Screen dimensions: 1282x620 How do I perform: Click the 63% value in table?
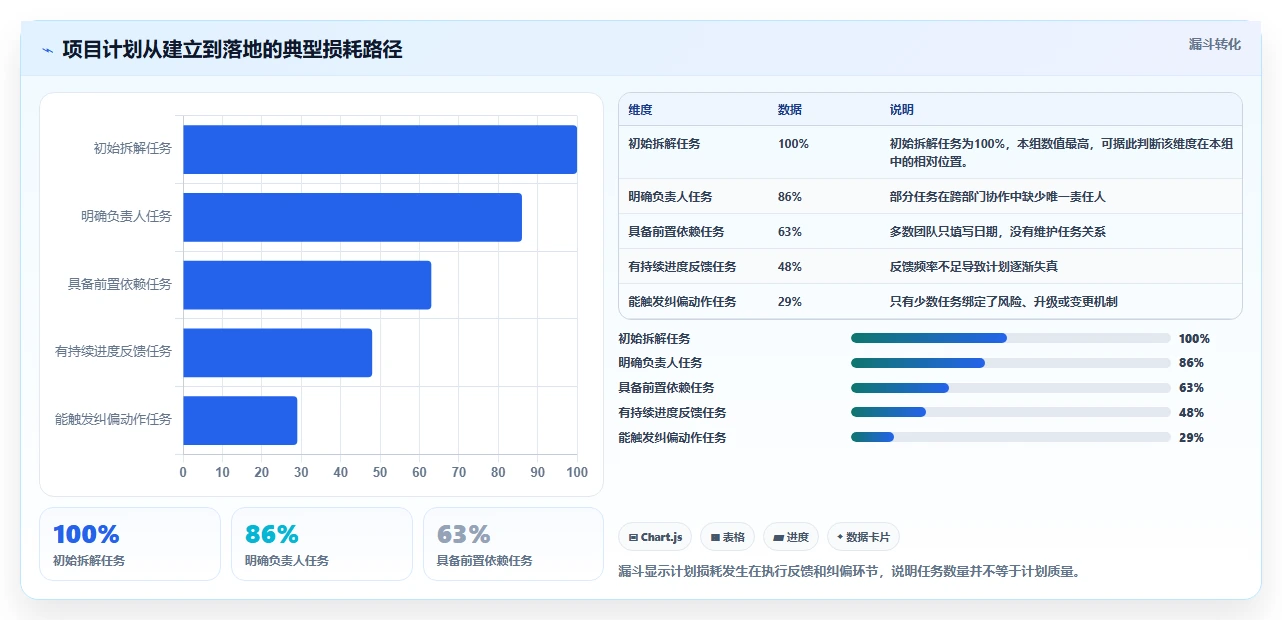click(x=790, y=232)
